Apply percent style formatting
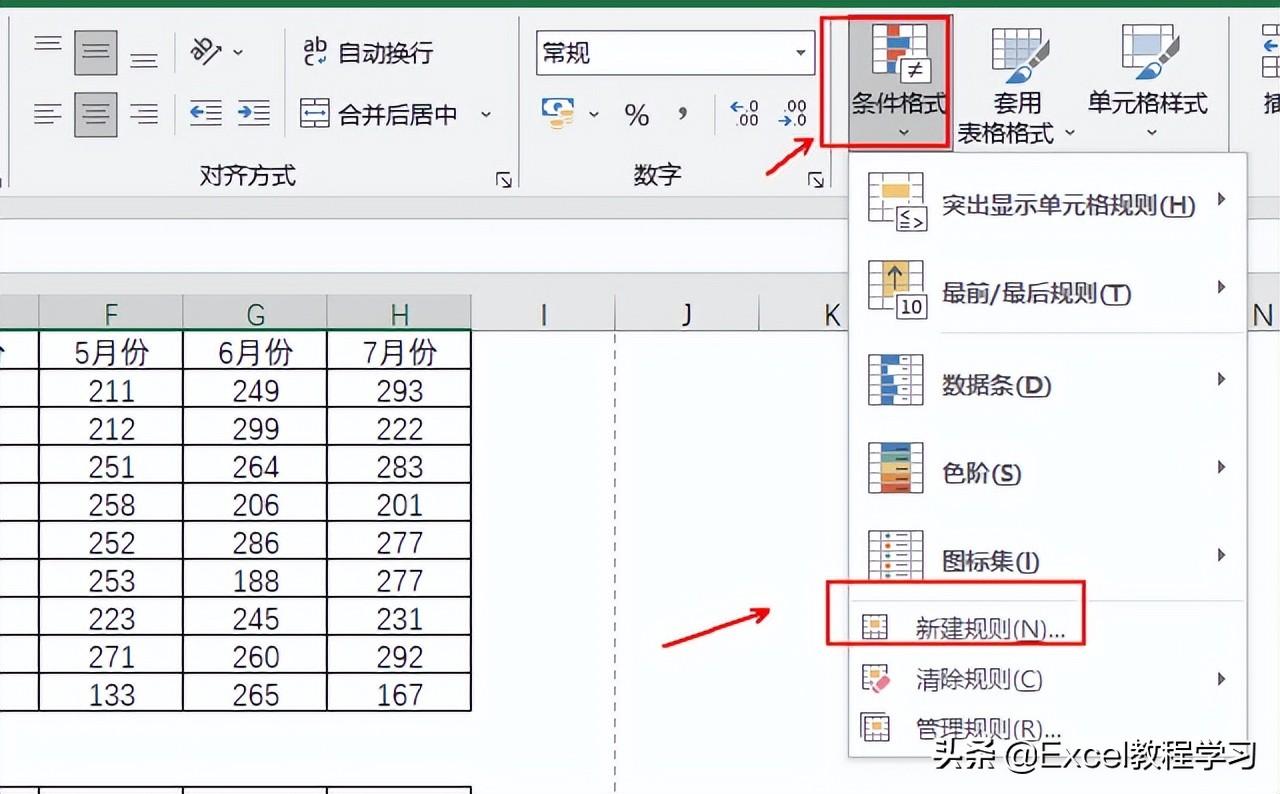 pos(637,114)
